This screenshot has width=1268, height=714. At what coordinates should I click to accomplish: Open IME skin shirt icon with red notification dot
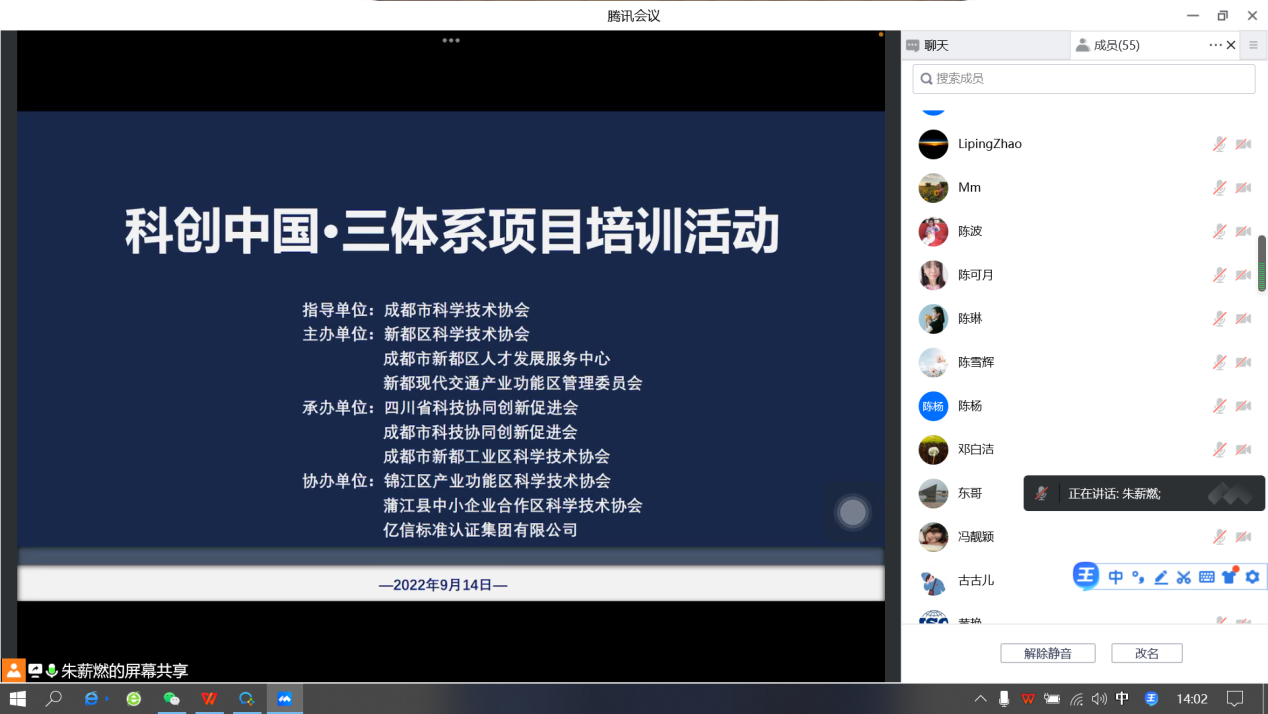(x=1229, y=577)
